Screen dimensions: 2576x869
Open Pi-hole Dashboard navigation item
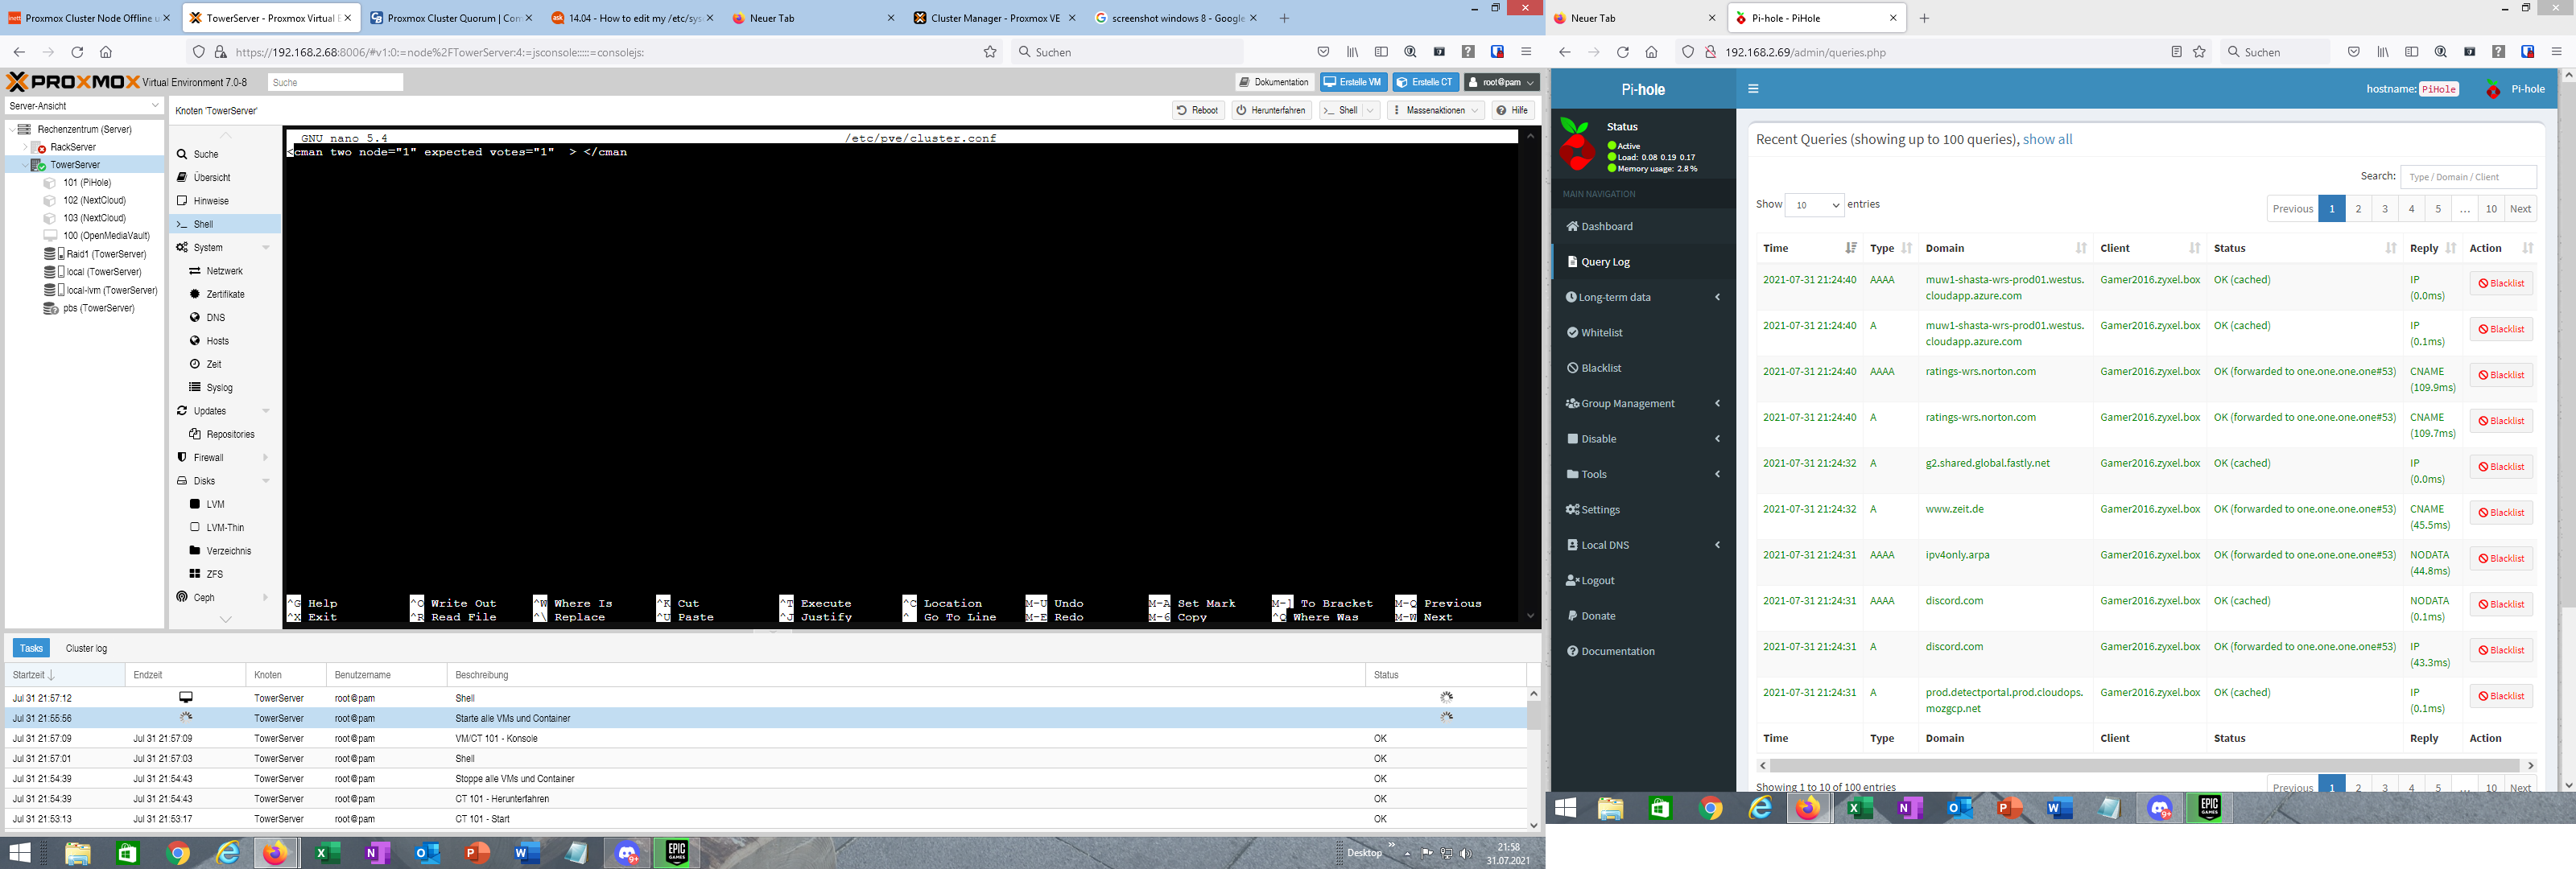pos(1606,226)
